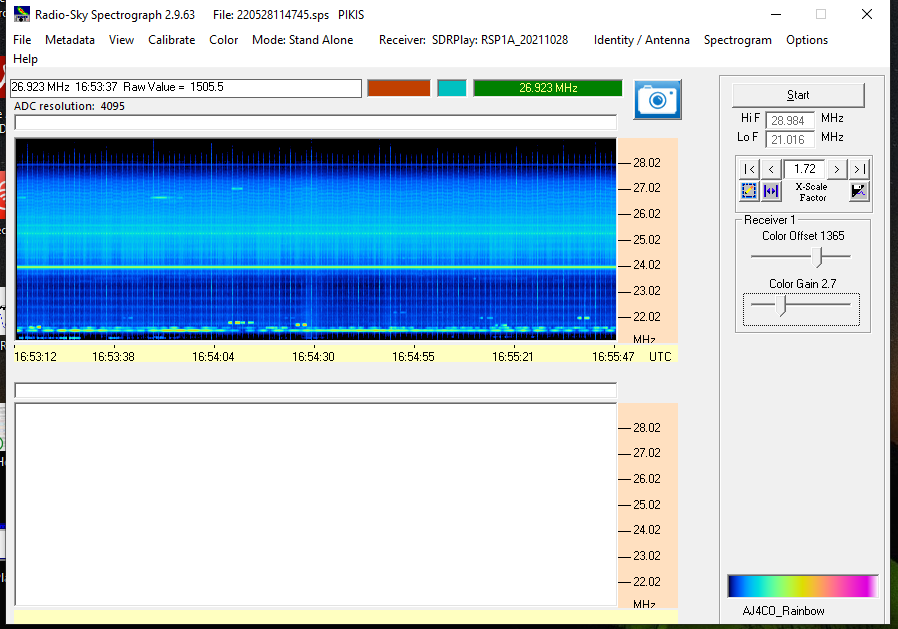Click the 16:53:12 time axis label
Viewport: 898px width, 629px height.
click(x=36, y=356)
